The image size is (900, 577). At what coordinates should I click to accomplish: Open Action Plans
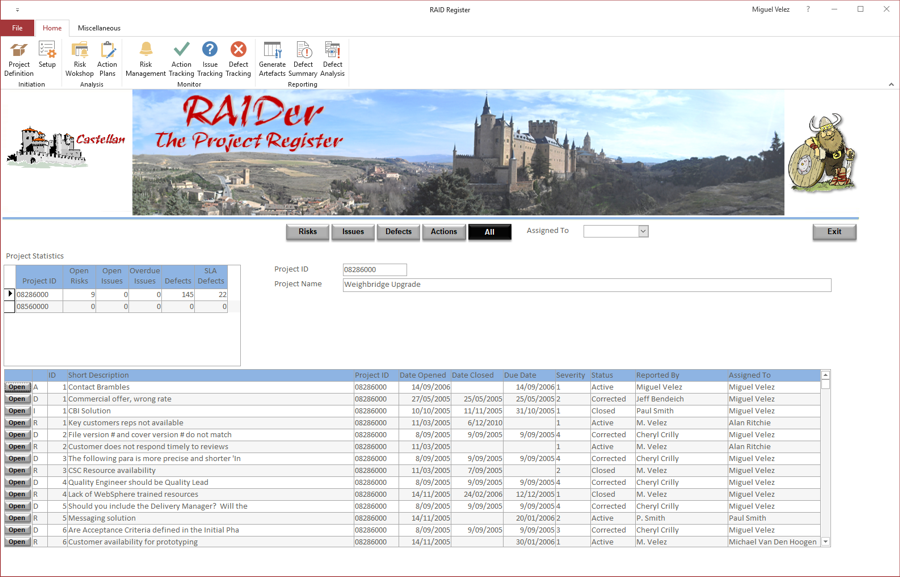point(107,59)
